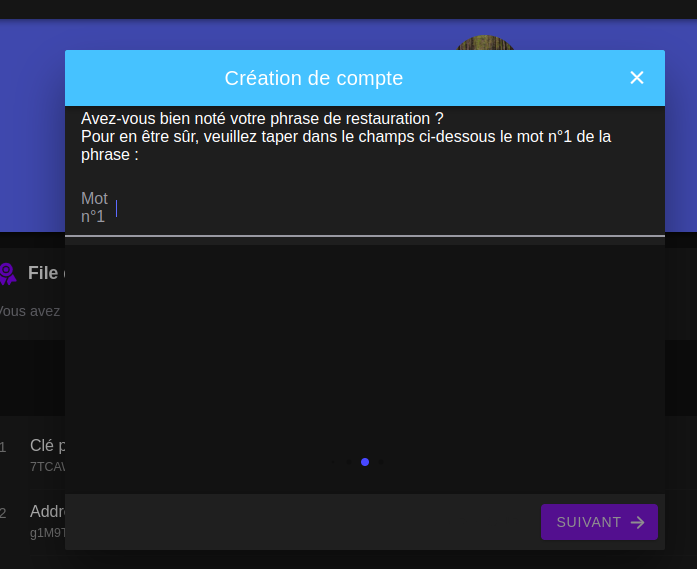Select the 'Addr' list entry
697x569 pixels.
coord(47,512)
